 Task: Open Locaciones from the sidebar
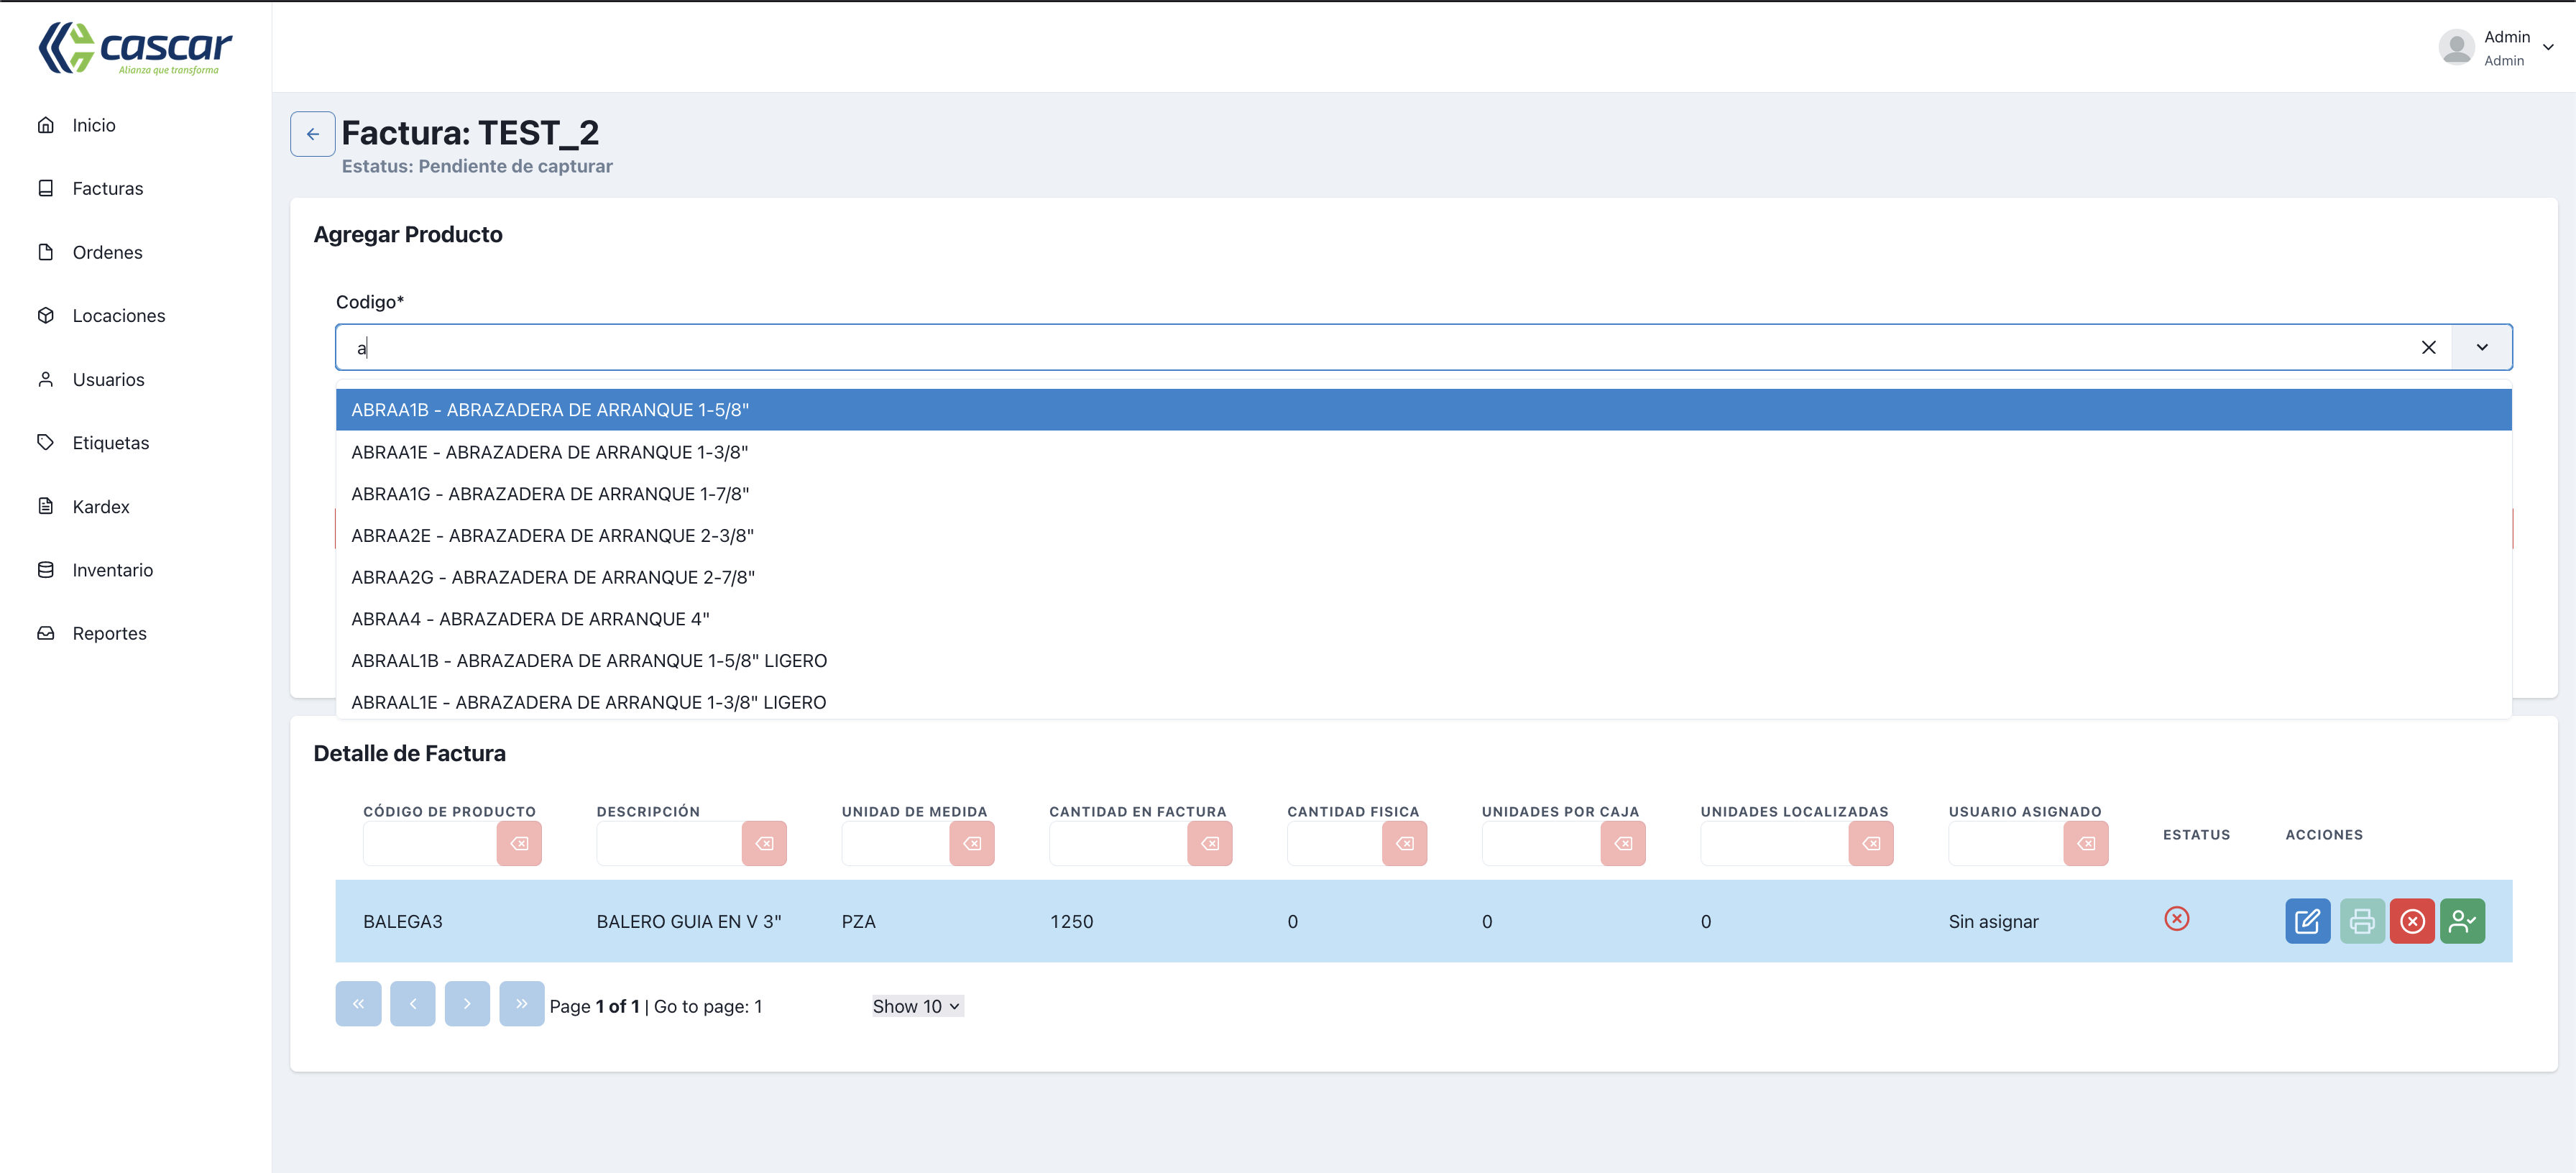[118, 315]
